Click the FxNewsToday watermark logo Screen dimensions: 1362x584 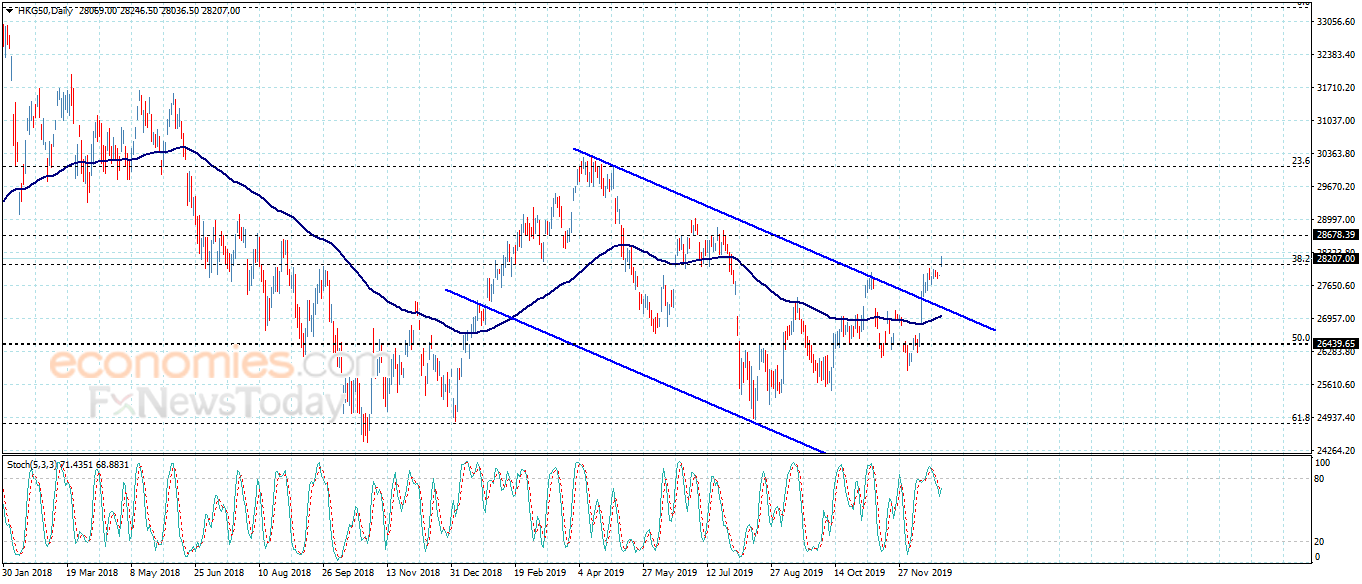(216, 403)
